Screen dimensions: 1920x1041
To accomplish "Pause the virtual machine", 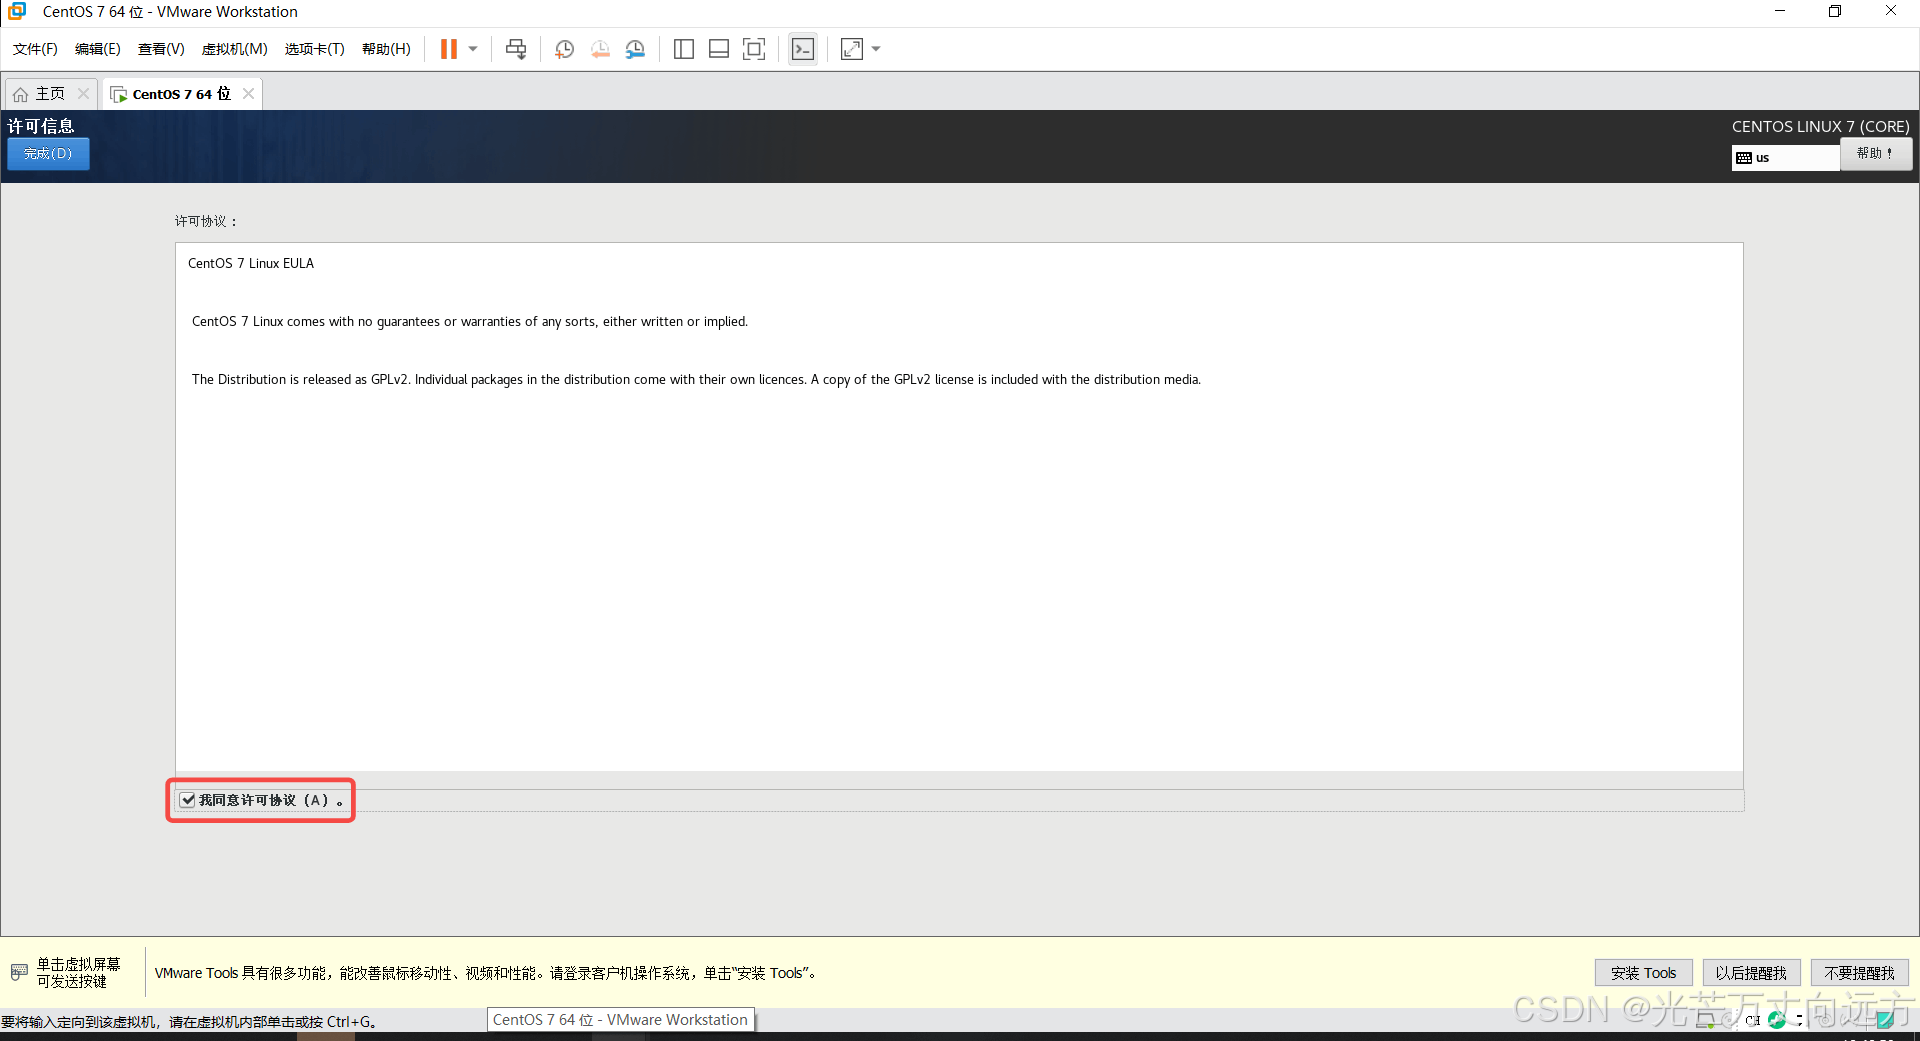I will 448,49.
